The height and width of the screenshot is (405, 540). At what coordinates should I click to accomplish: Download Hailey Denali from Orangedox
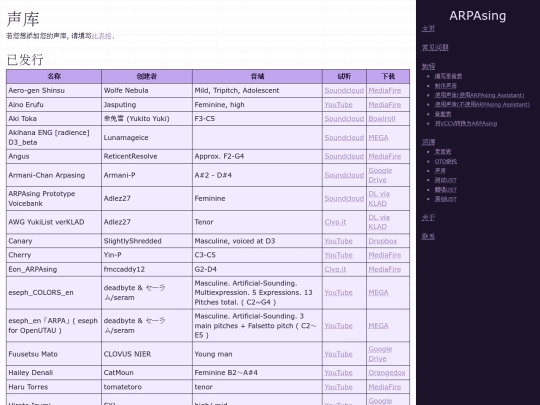point(386,373)
